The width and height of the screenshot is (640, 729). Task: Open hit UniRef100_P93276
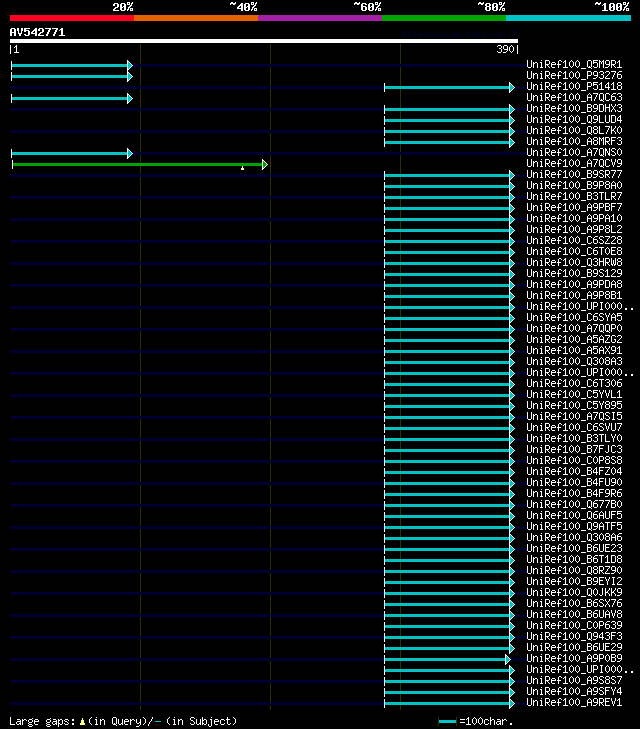coord(574,75)
